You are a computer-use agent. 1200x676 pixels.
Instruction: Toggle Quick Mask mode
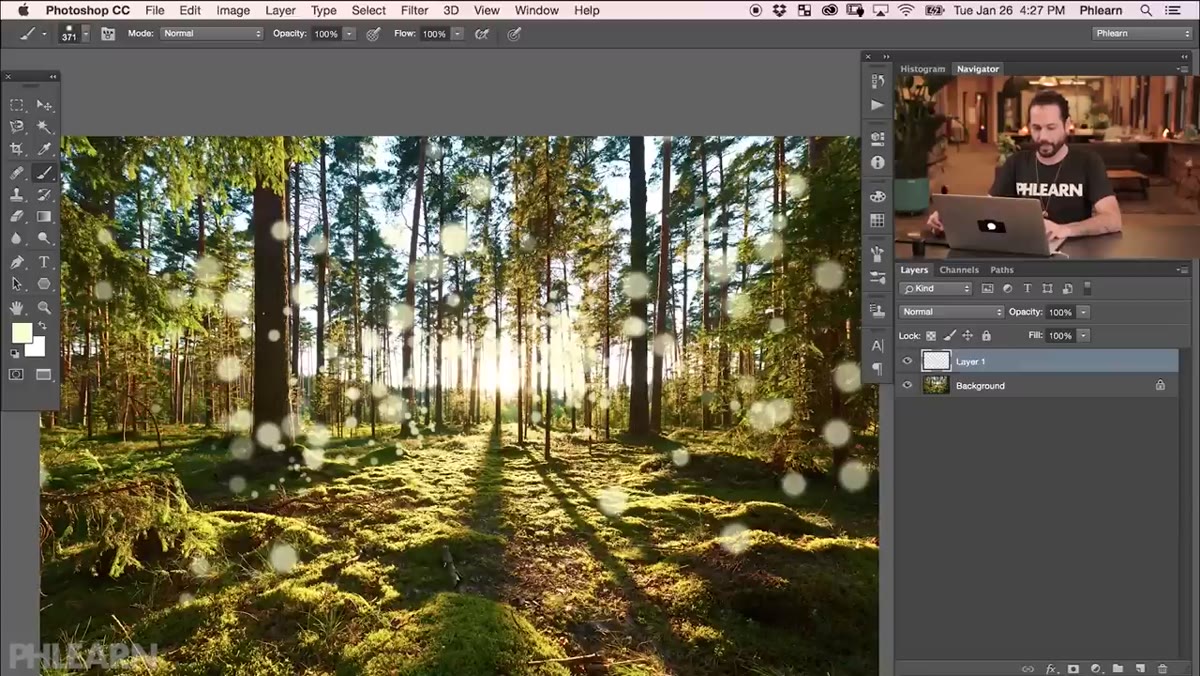coord(16,375)
